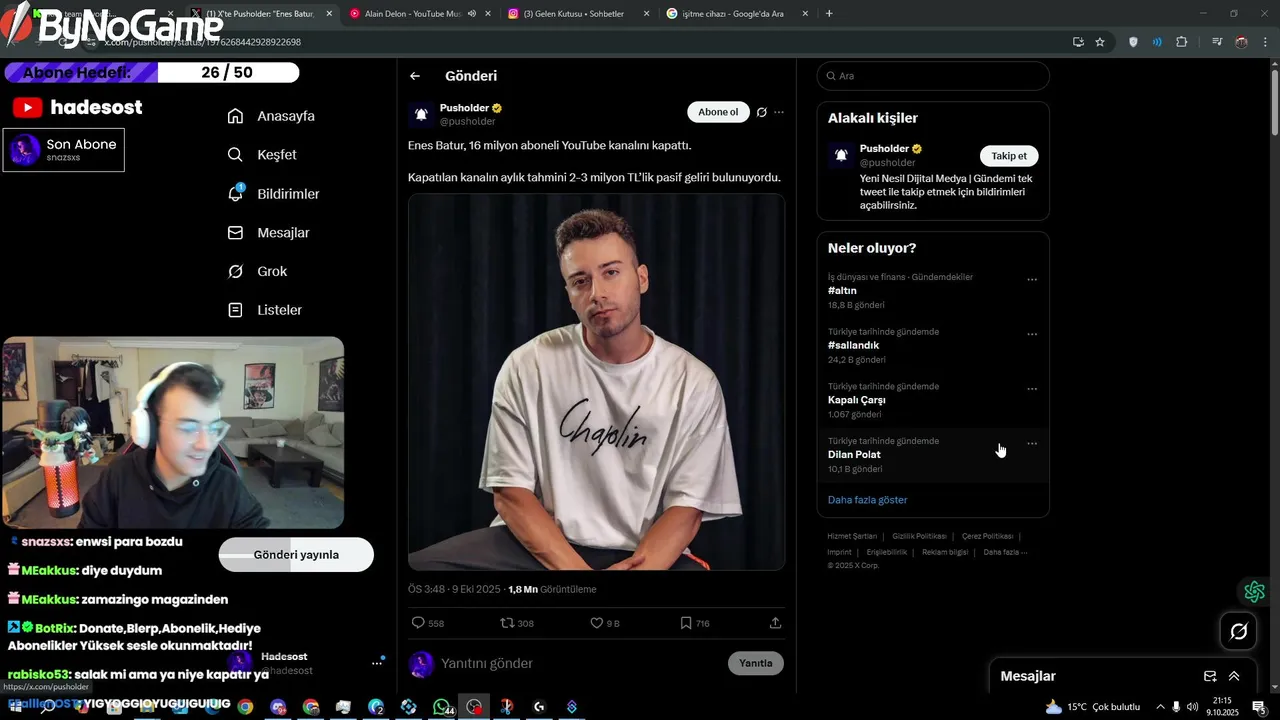Close the işitme cihazı Google tab
Screen dimensions: 1280x720
point(805,14)
